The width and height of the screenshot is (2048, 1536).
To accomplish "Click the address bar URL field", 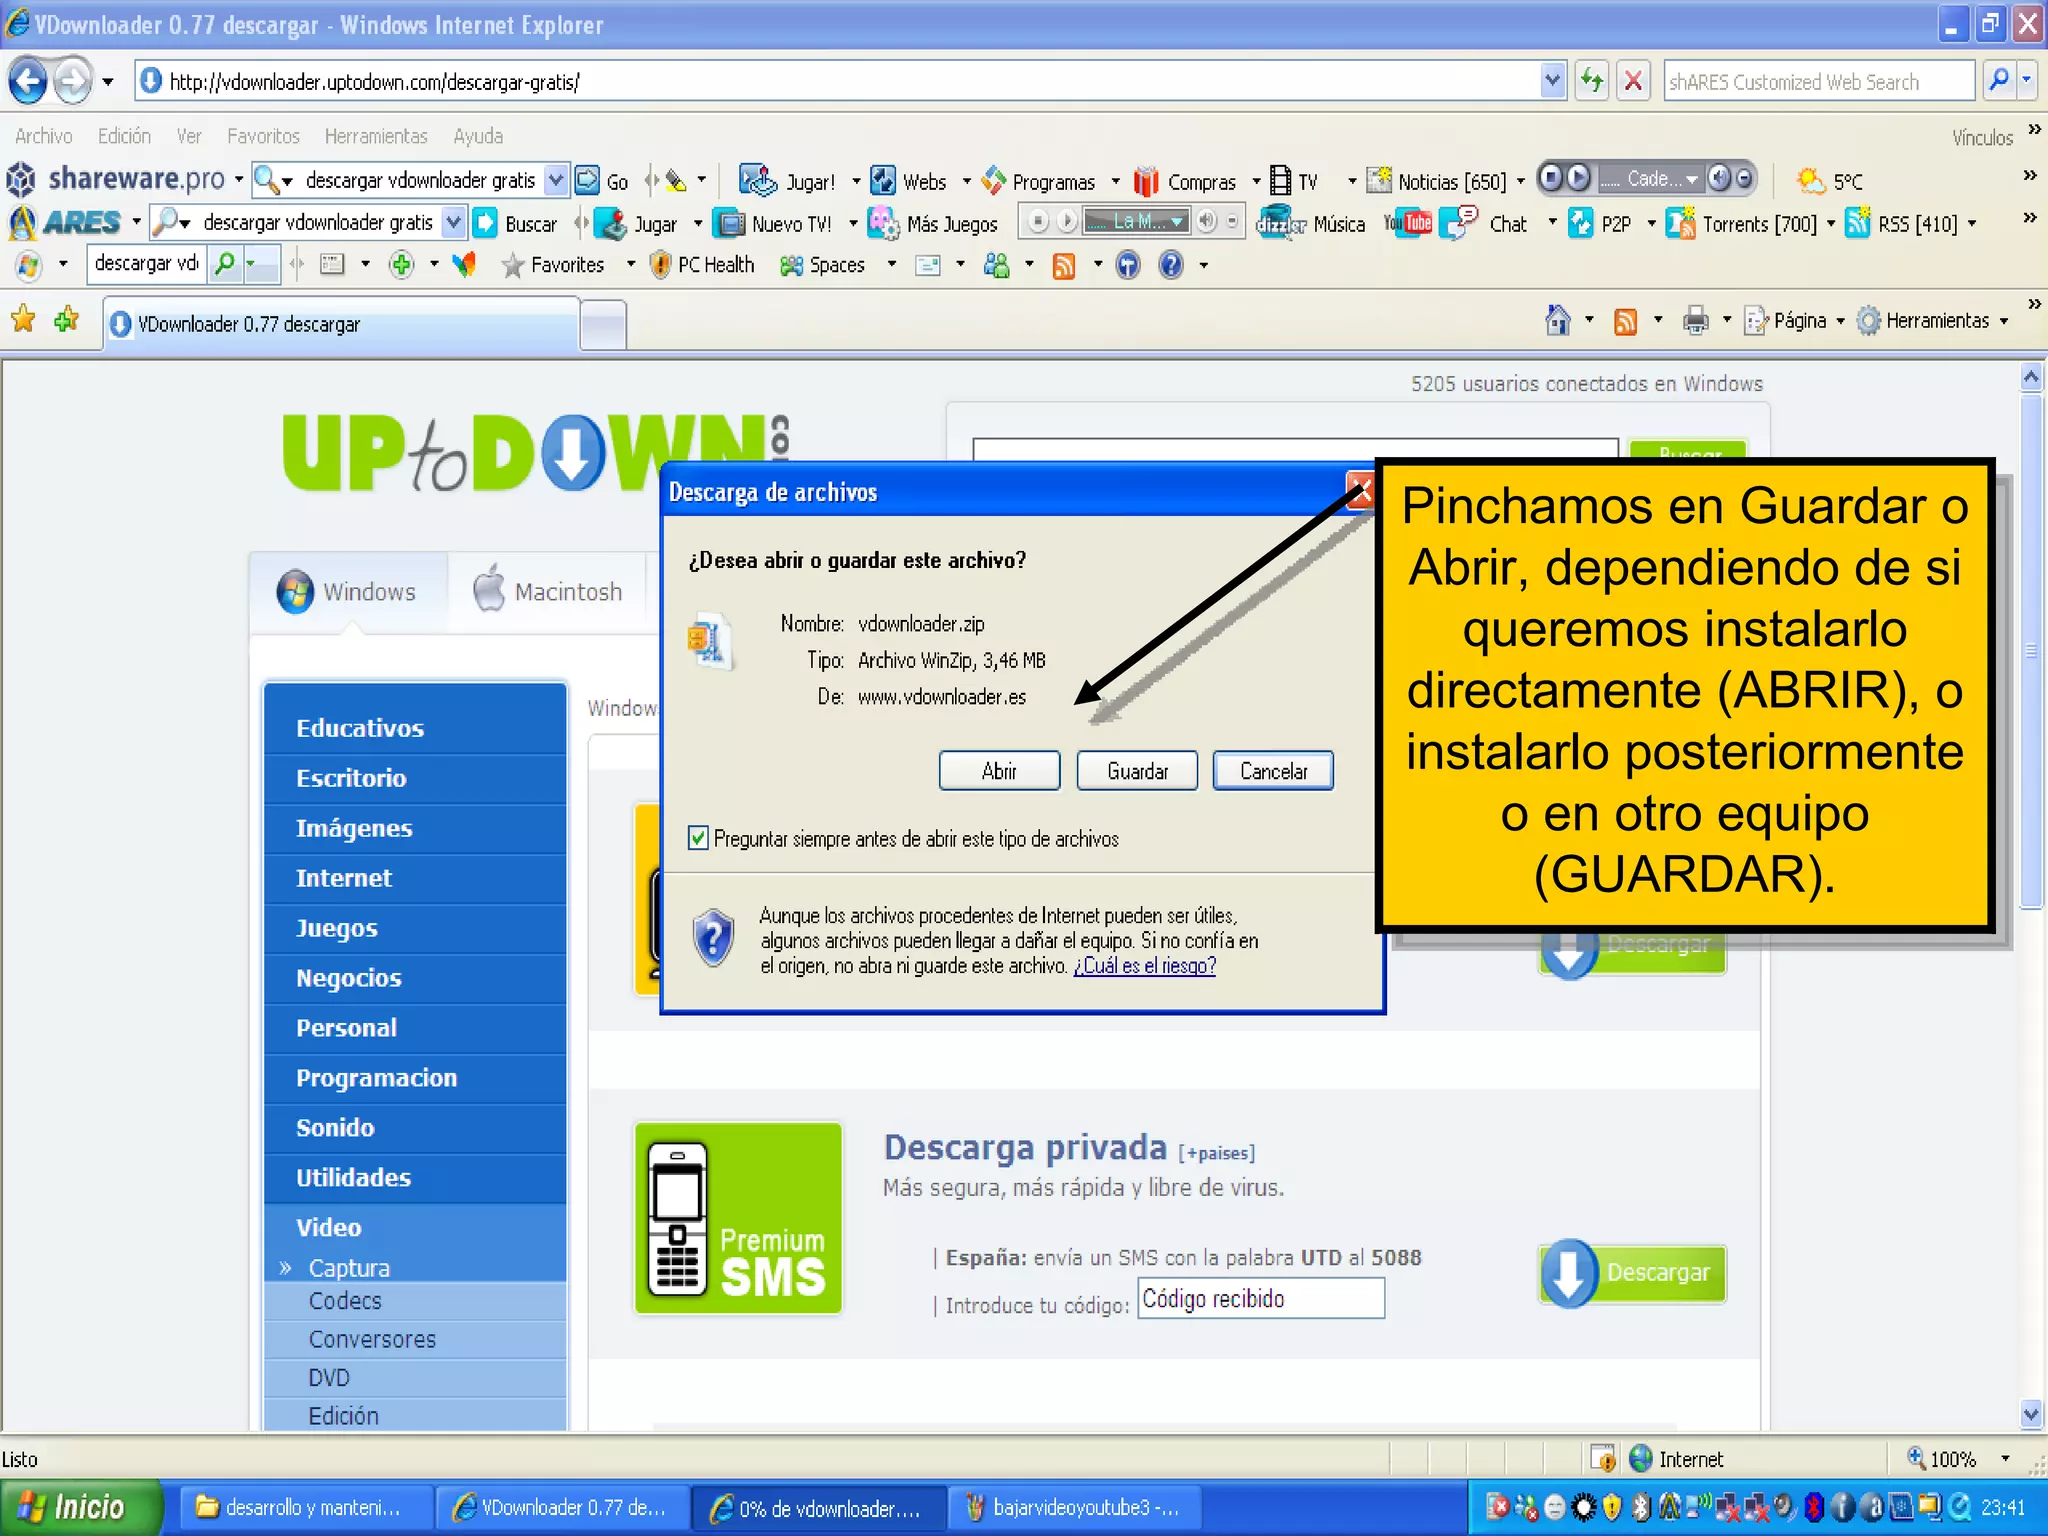I will pyautogui.click(x=840, y=81).
